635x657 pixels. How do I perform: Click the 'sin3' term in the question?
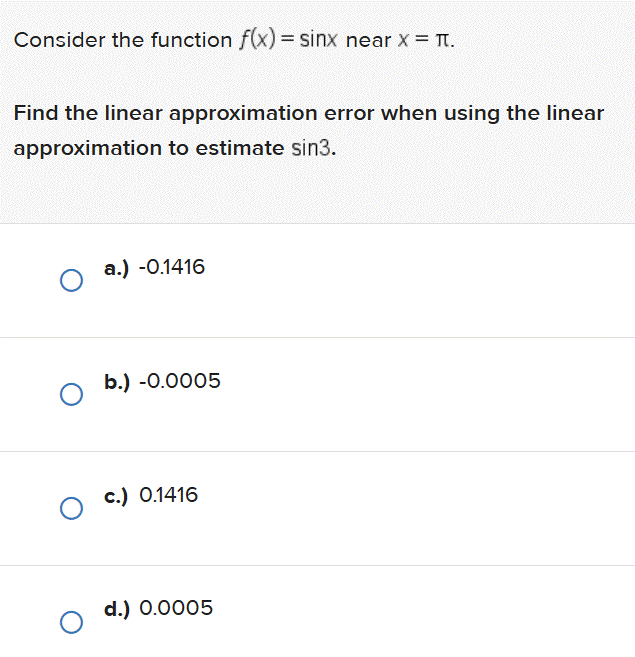pos(311,148)
